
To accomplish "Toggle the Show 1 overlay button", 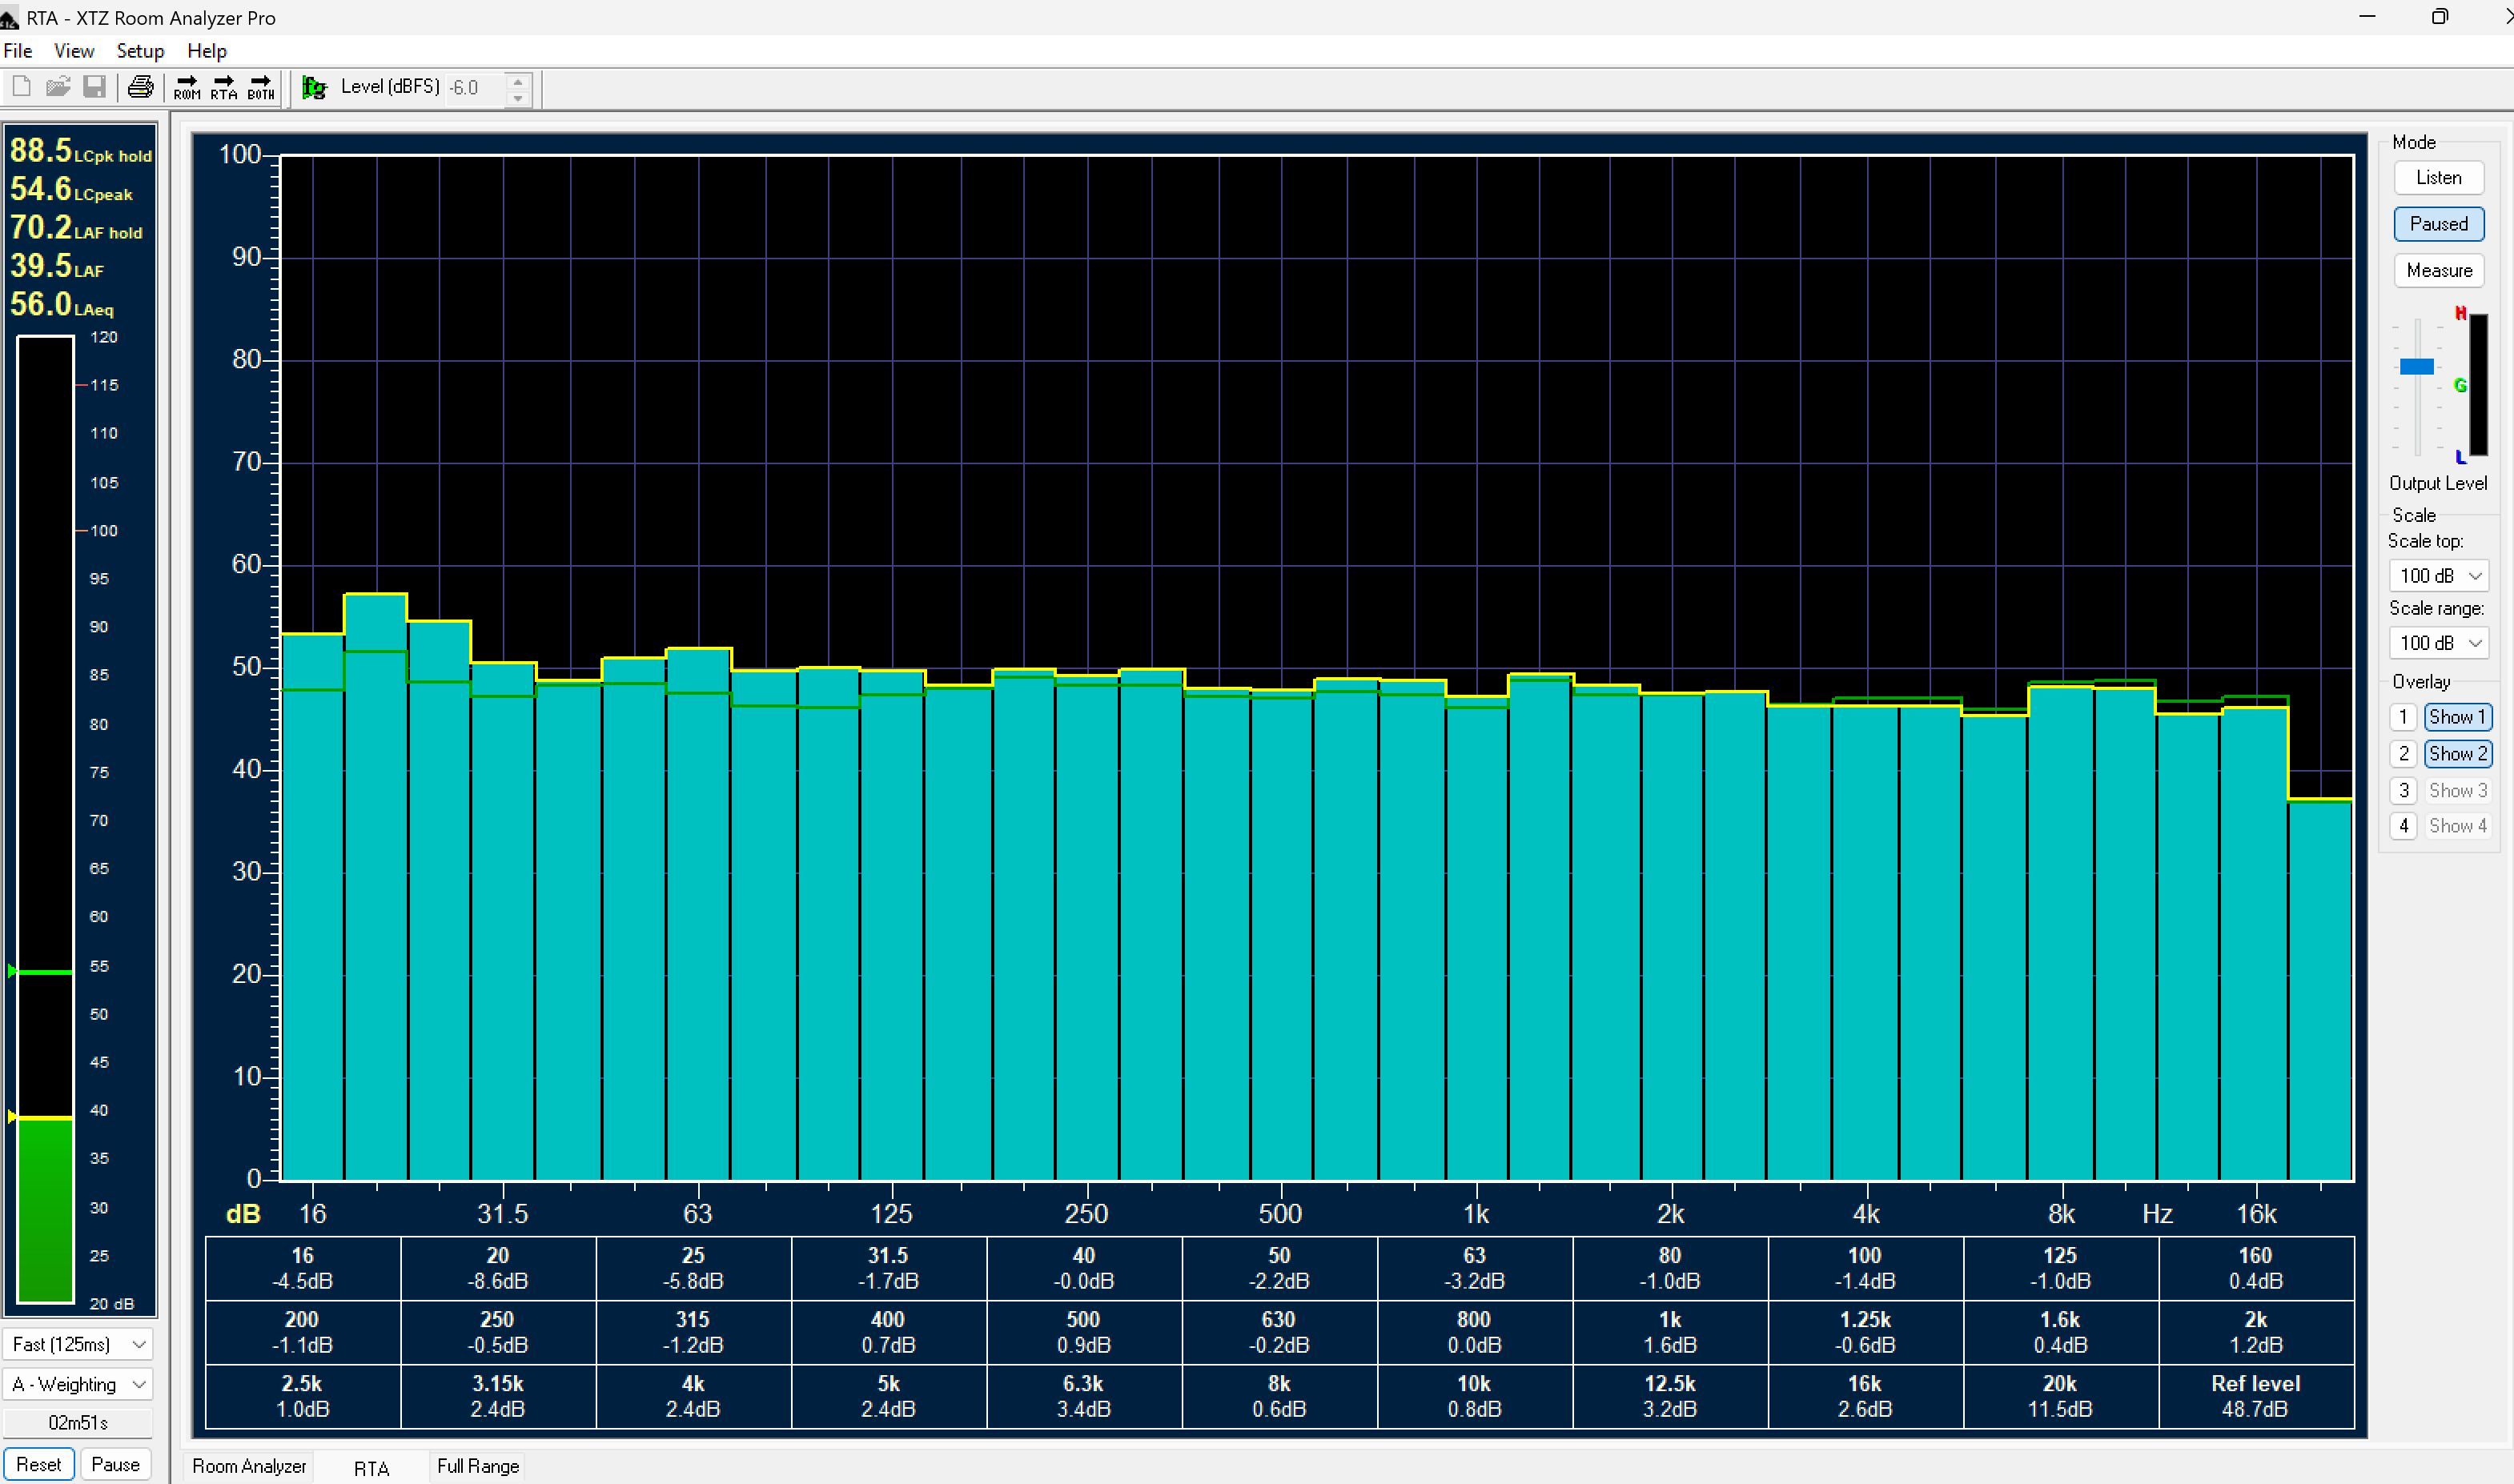I will (2456, 717).
